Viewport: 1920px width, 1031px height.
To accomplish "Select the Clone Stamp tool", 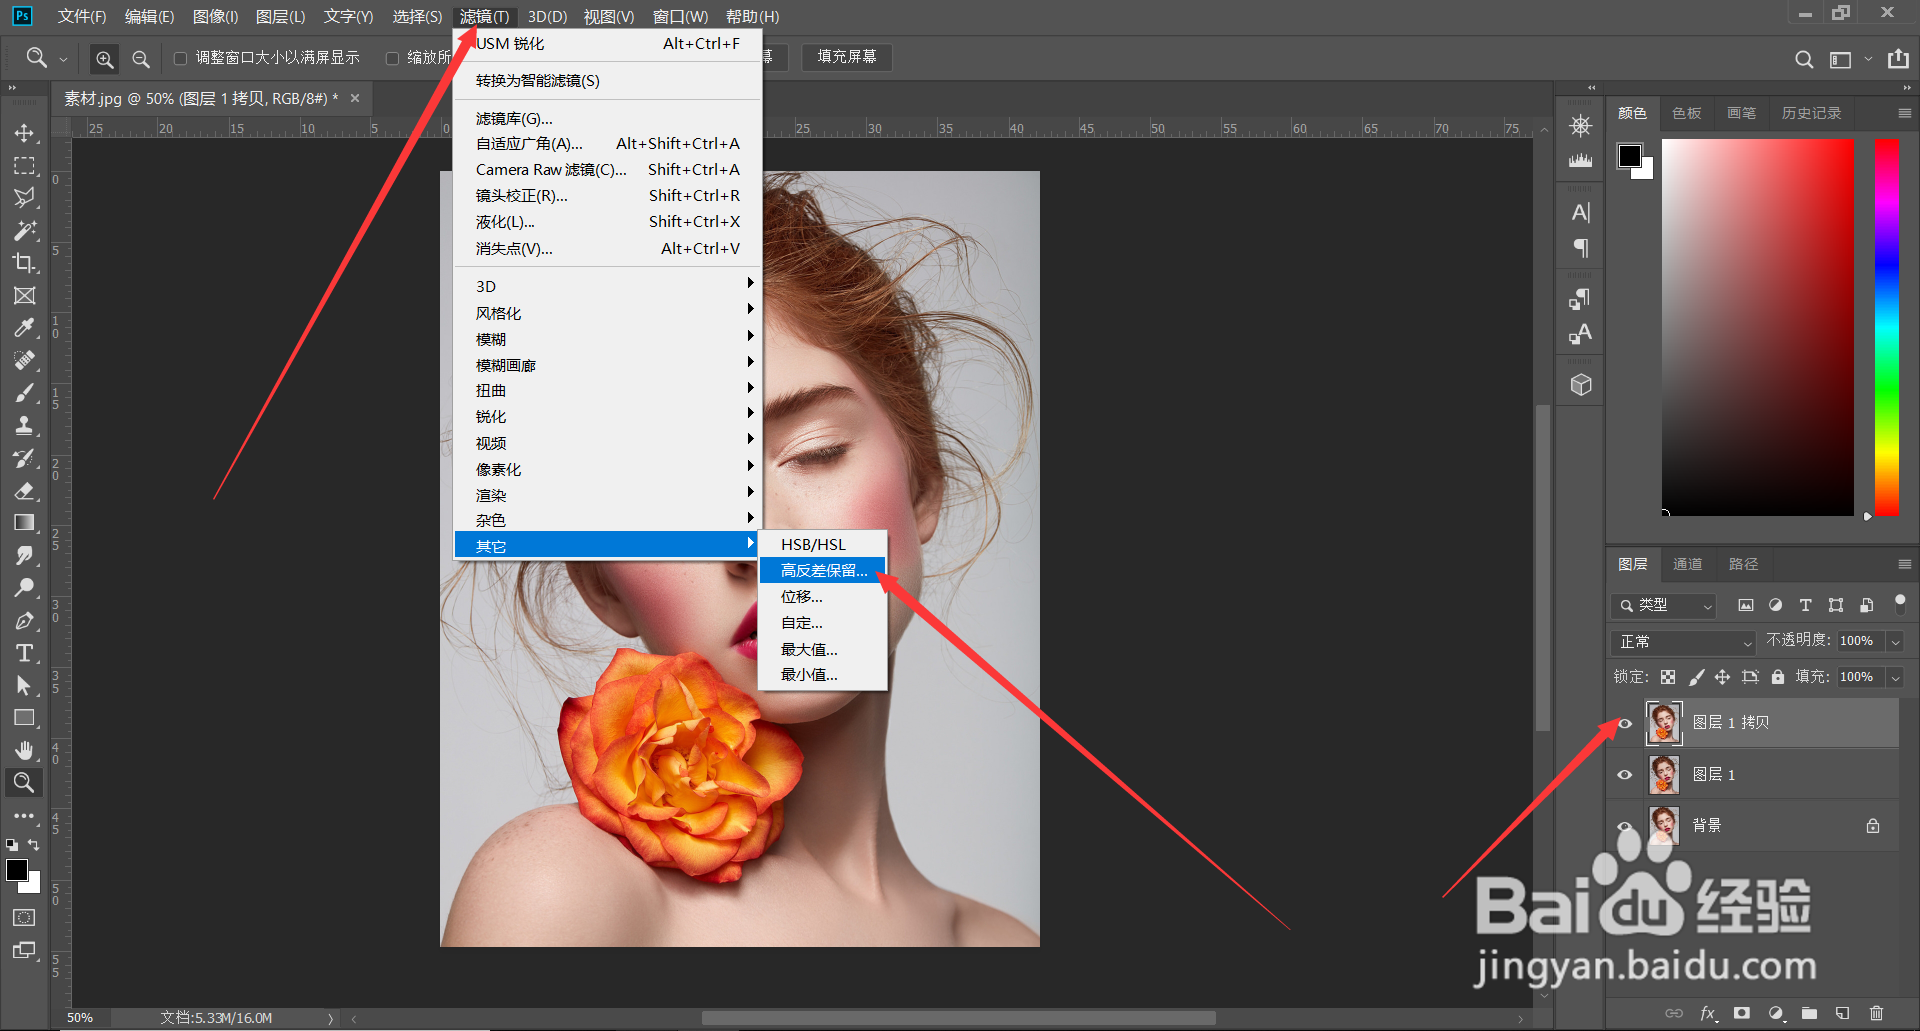I will click(x=25, y=425).
